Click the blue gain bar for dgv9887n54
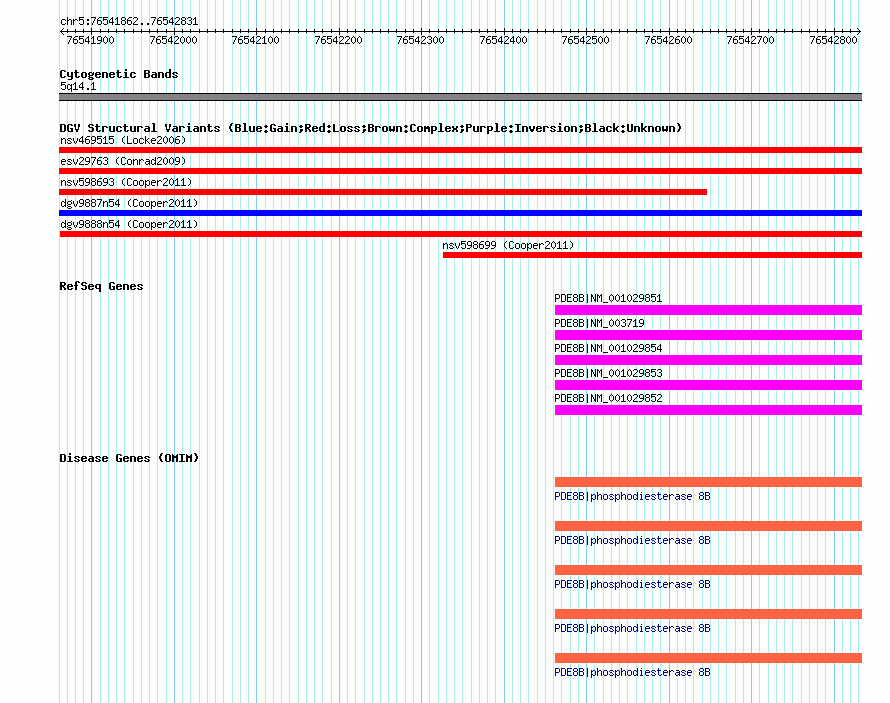Viewport: 890px width, 703px height. pos(460,213)
